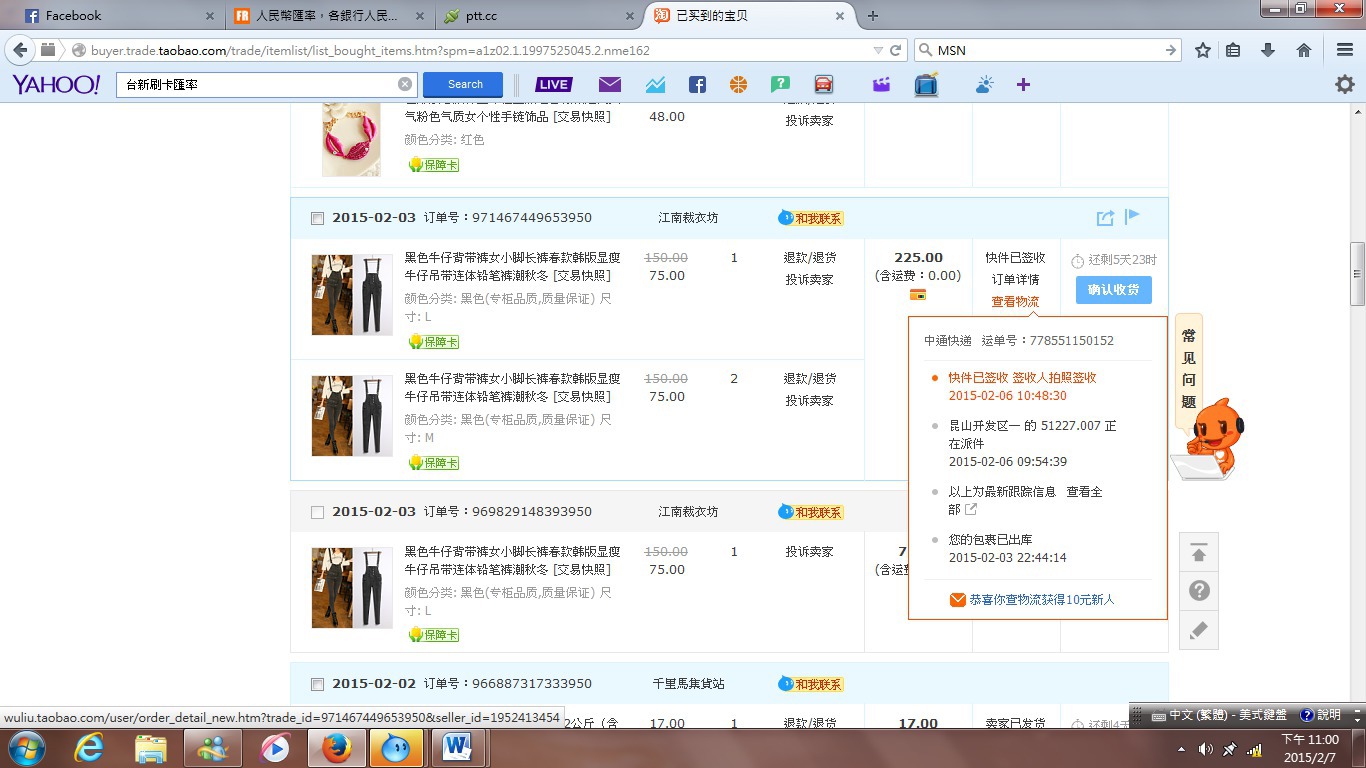Select checkbox for order 969829148393950

(317, 512)
